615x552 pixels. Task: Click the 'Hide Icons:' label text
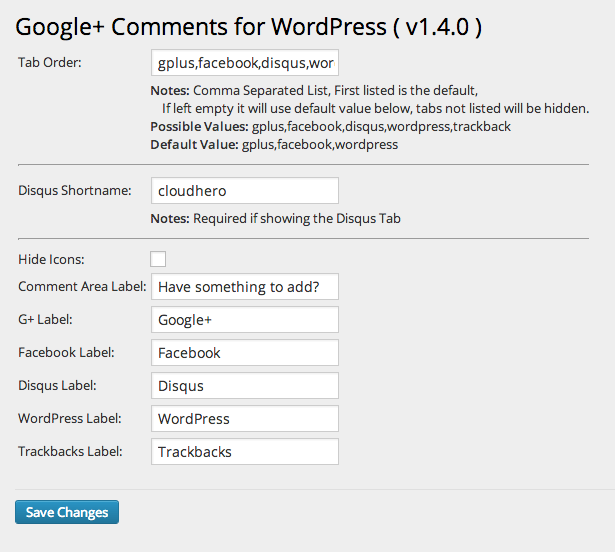click(51, 259)
